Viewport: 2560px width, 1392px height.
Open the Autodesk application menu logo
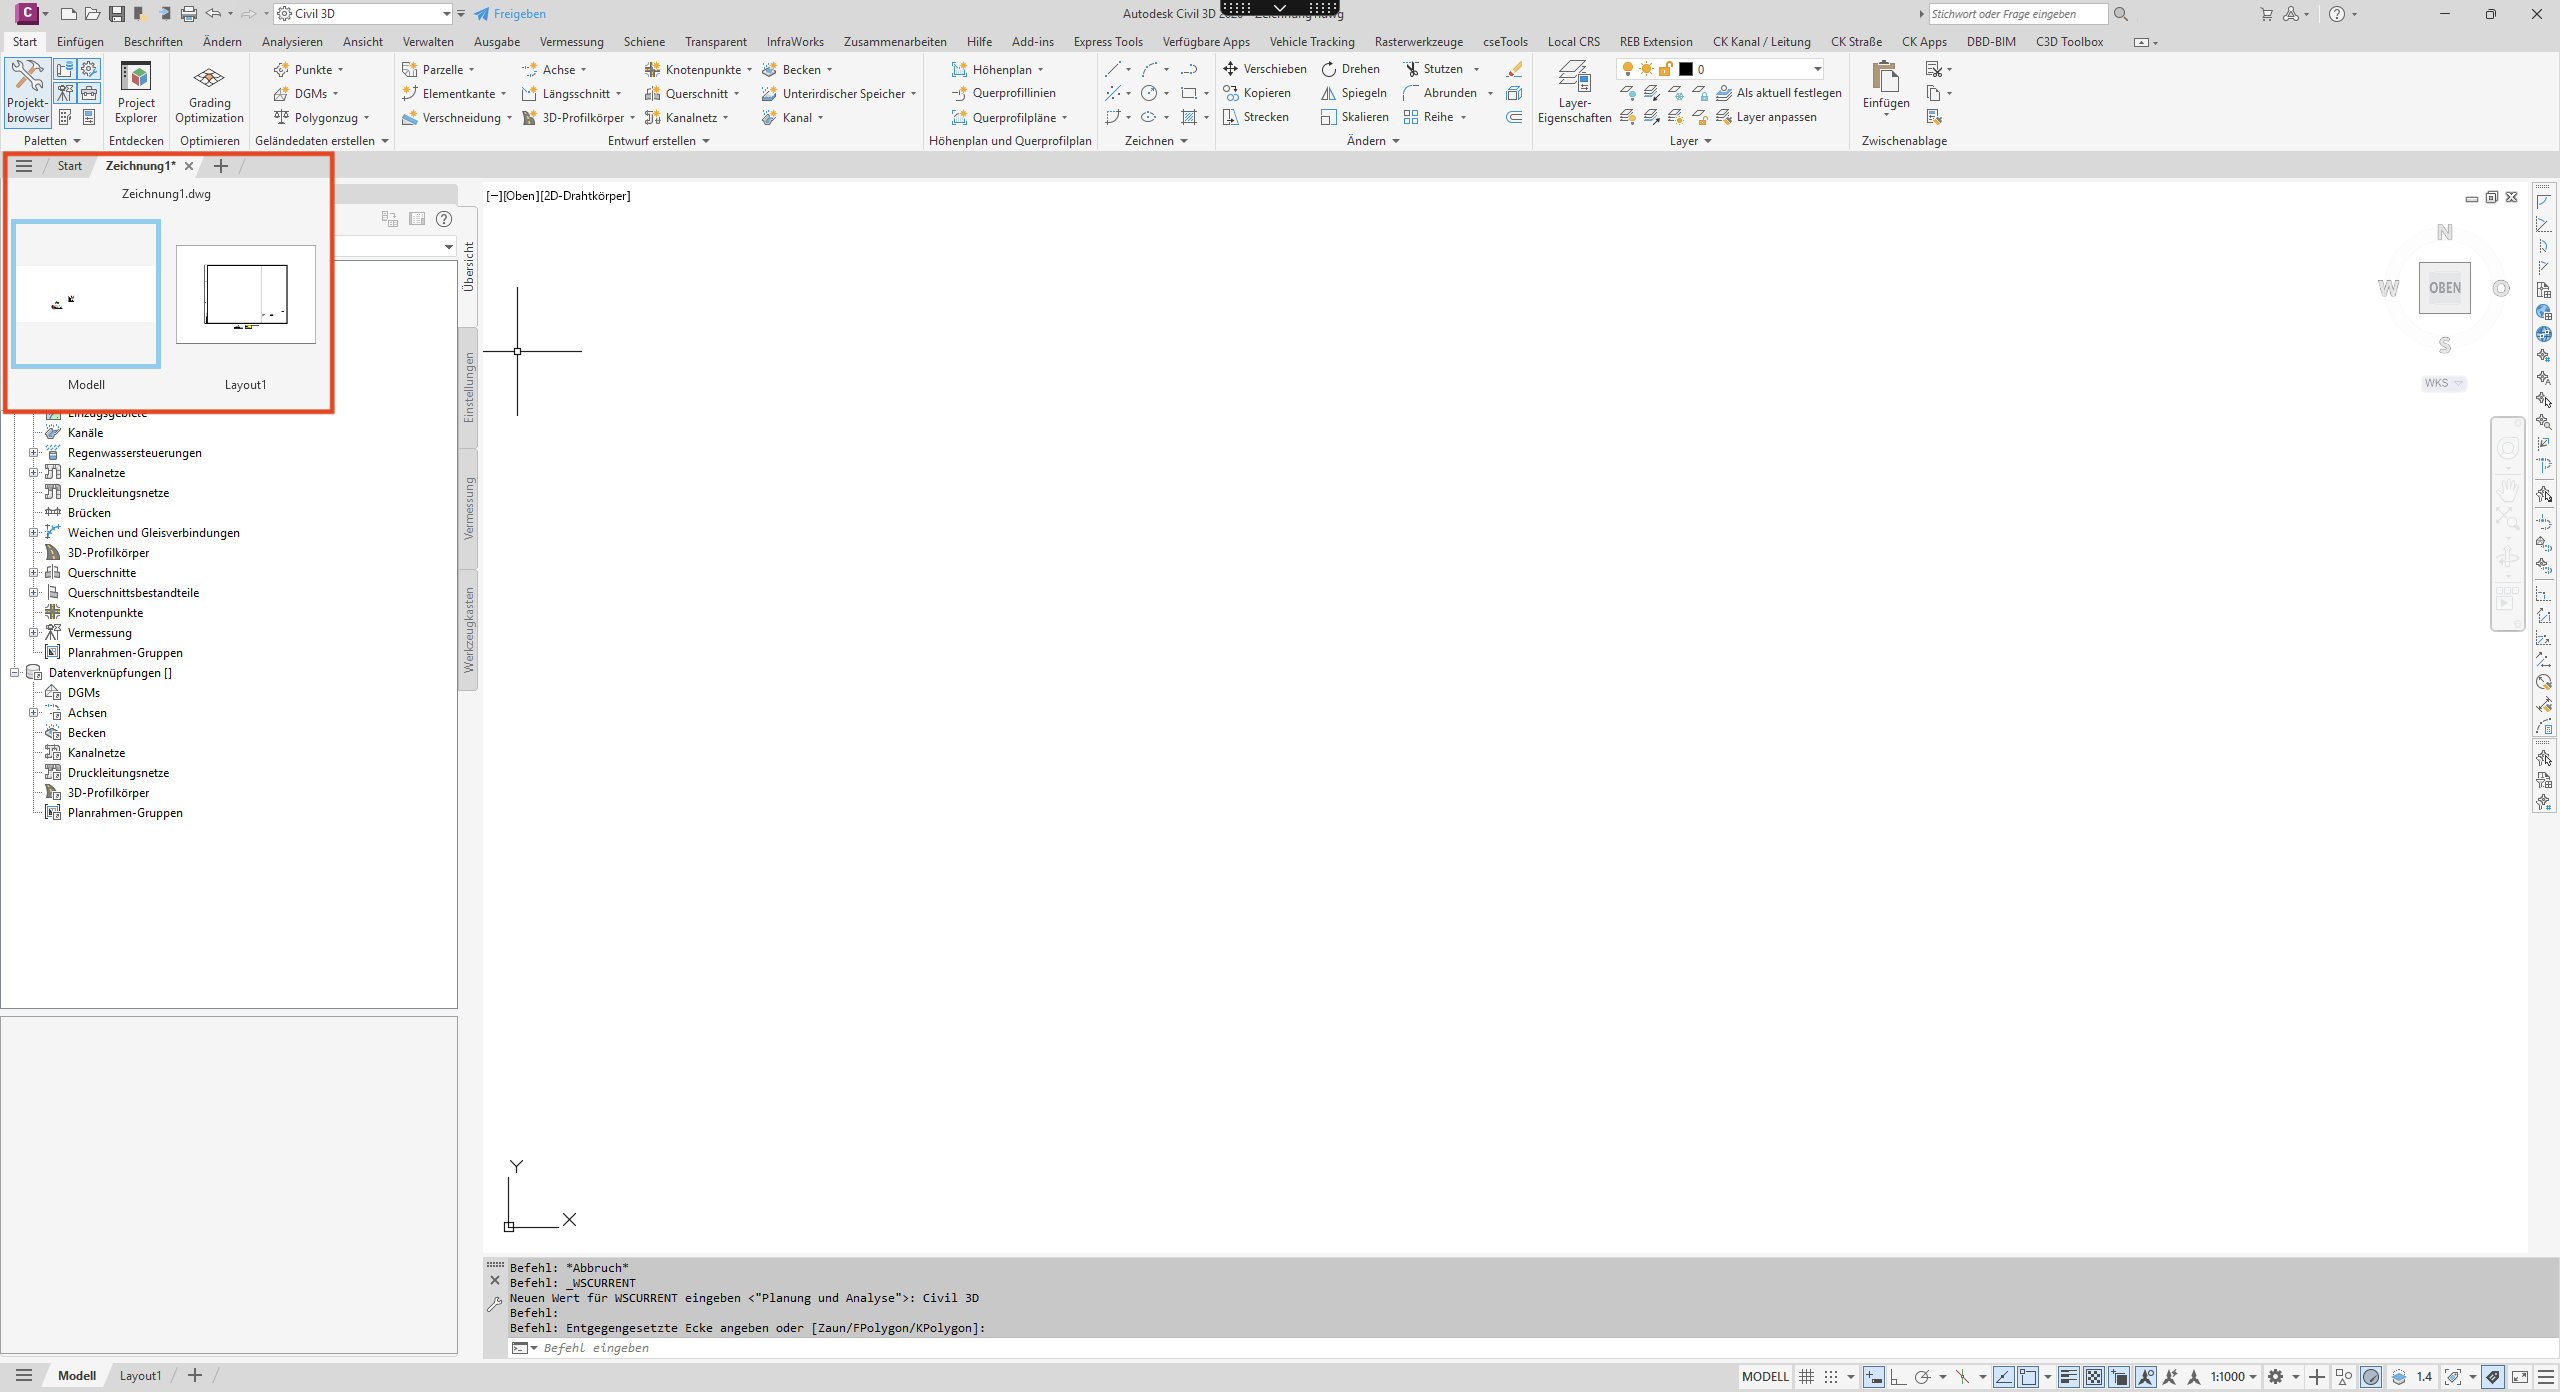click(27, 14)
